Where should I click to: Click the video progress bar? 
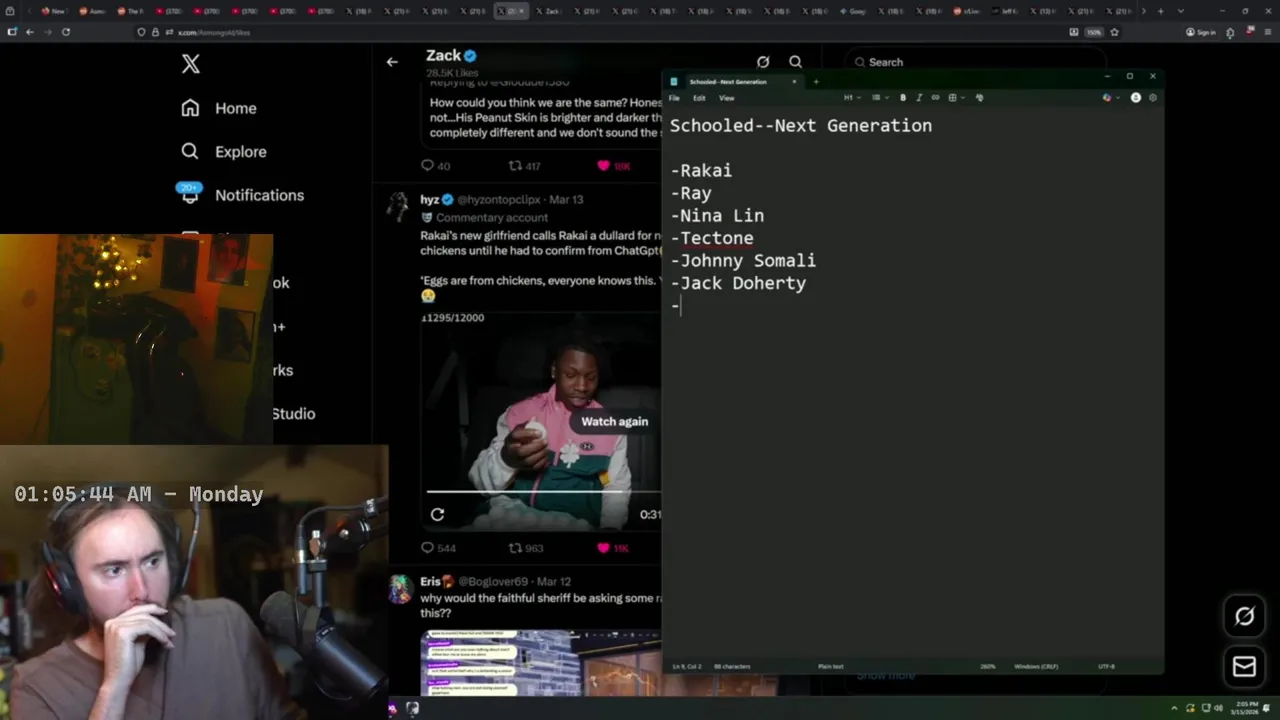click(x=543, y=491)
